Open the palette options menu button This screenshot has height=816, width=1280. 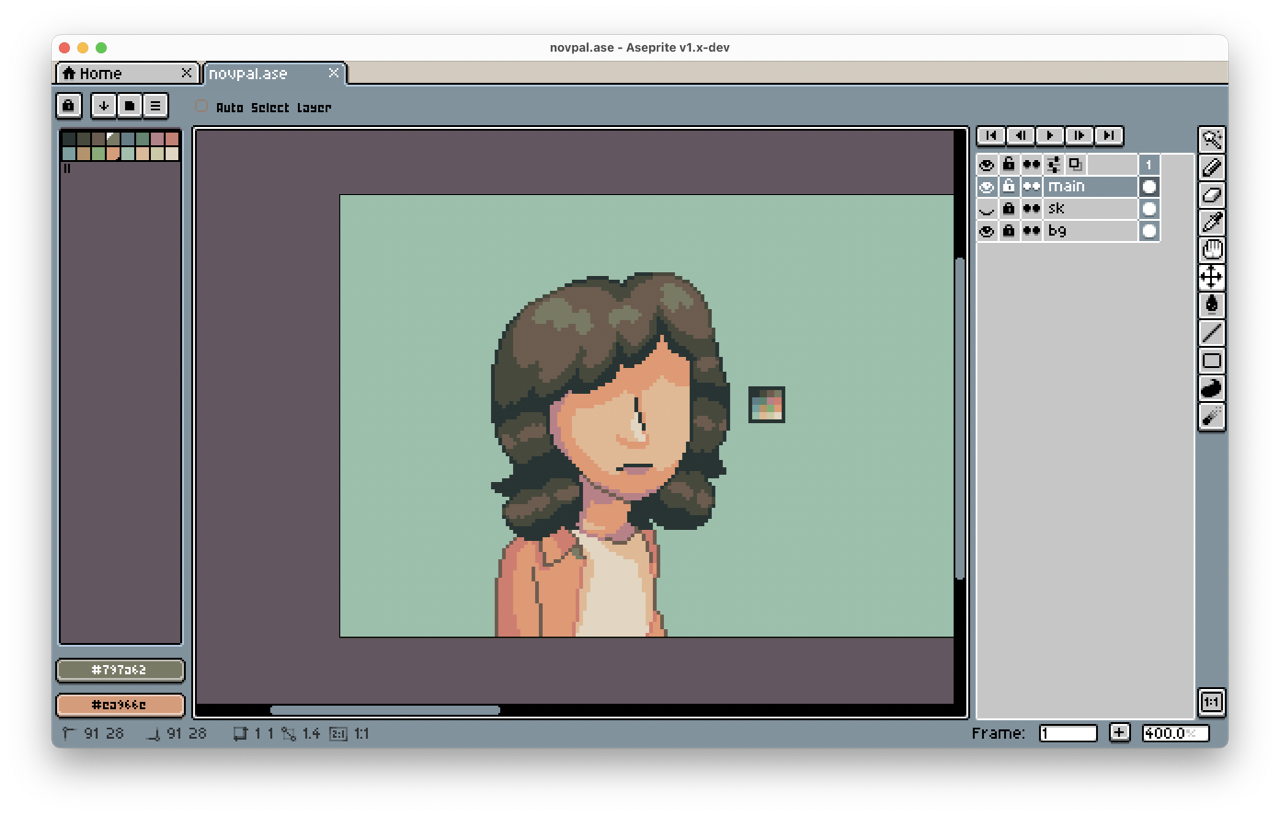(x=155, y=105)
